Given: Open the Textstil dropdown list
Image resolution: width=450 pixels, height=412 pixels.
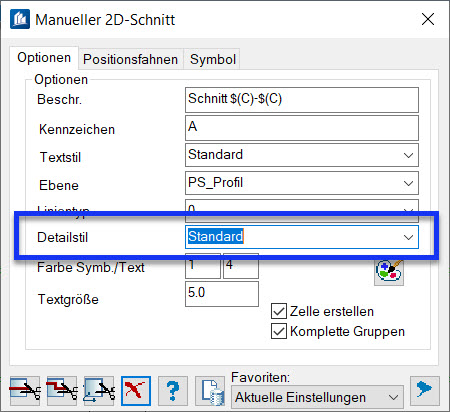Looking at the screenshot, I should (x=302, y=155).
